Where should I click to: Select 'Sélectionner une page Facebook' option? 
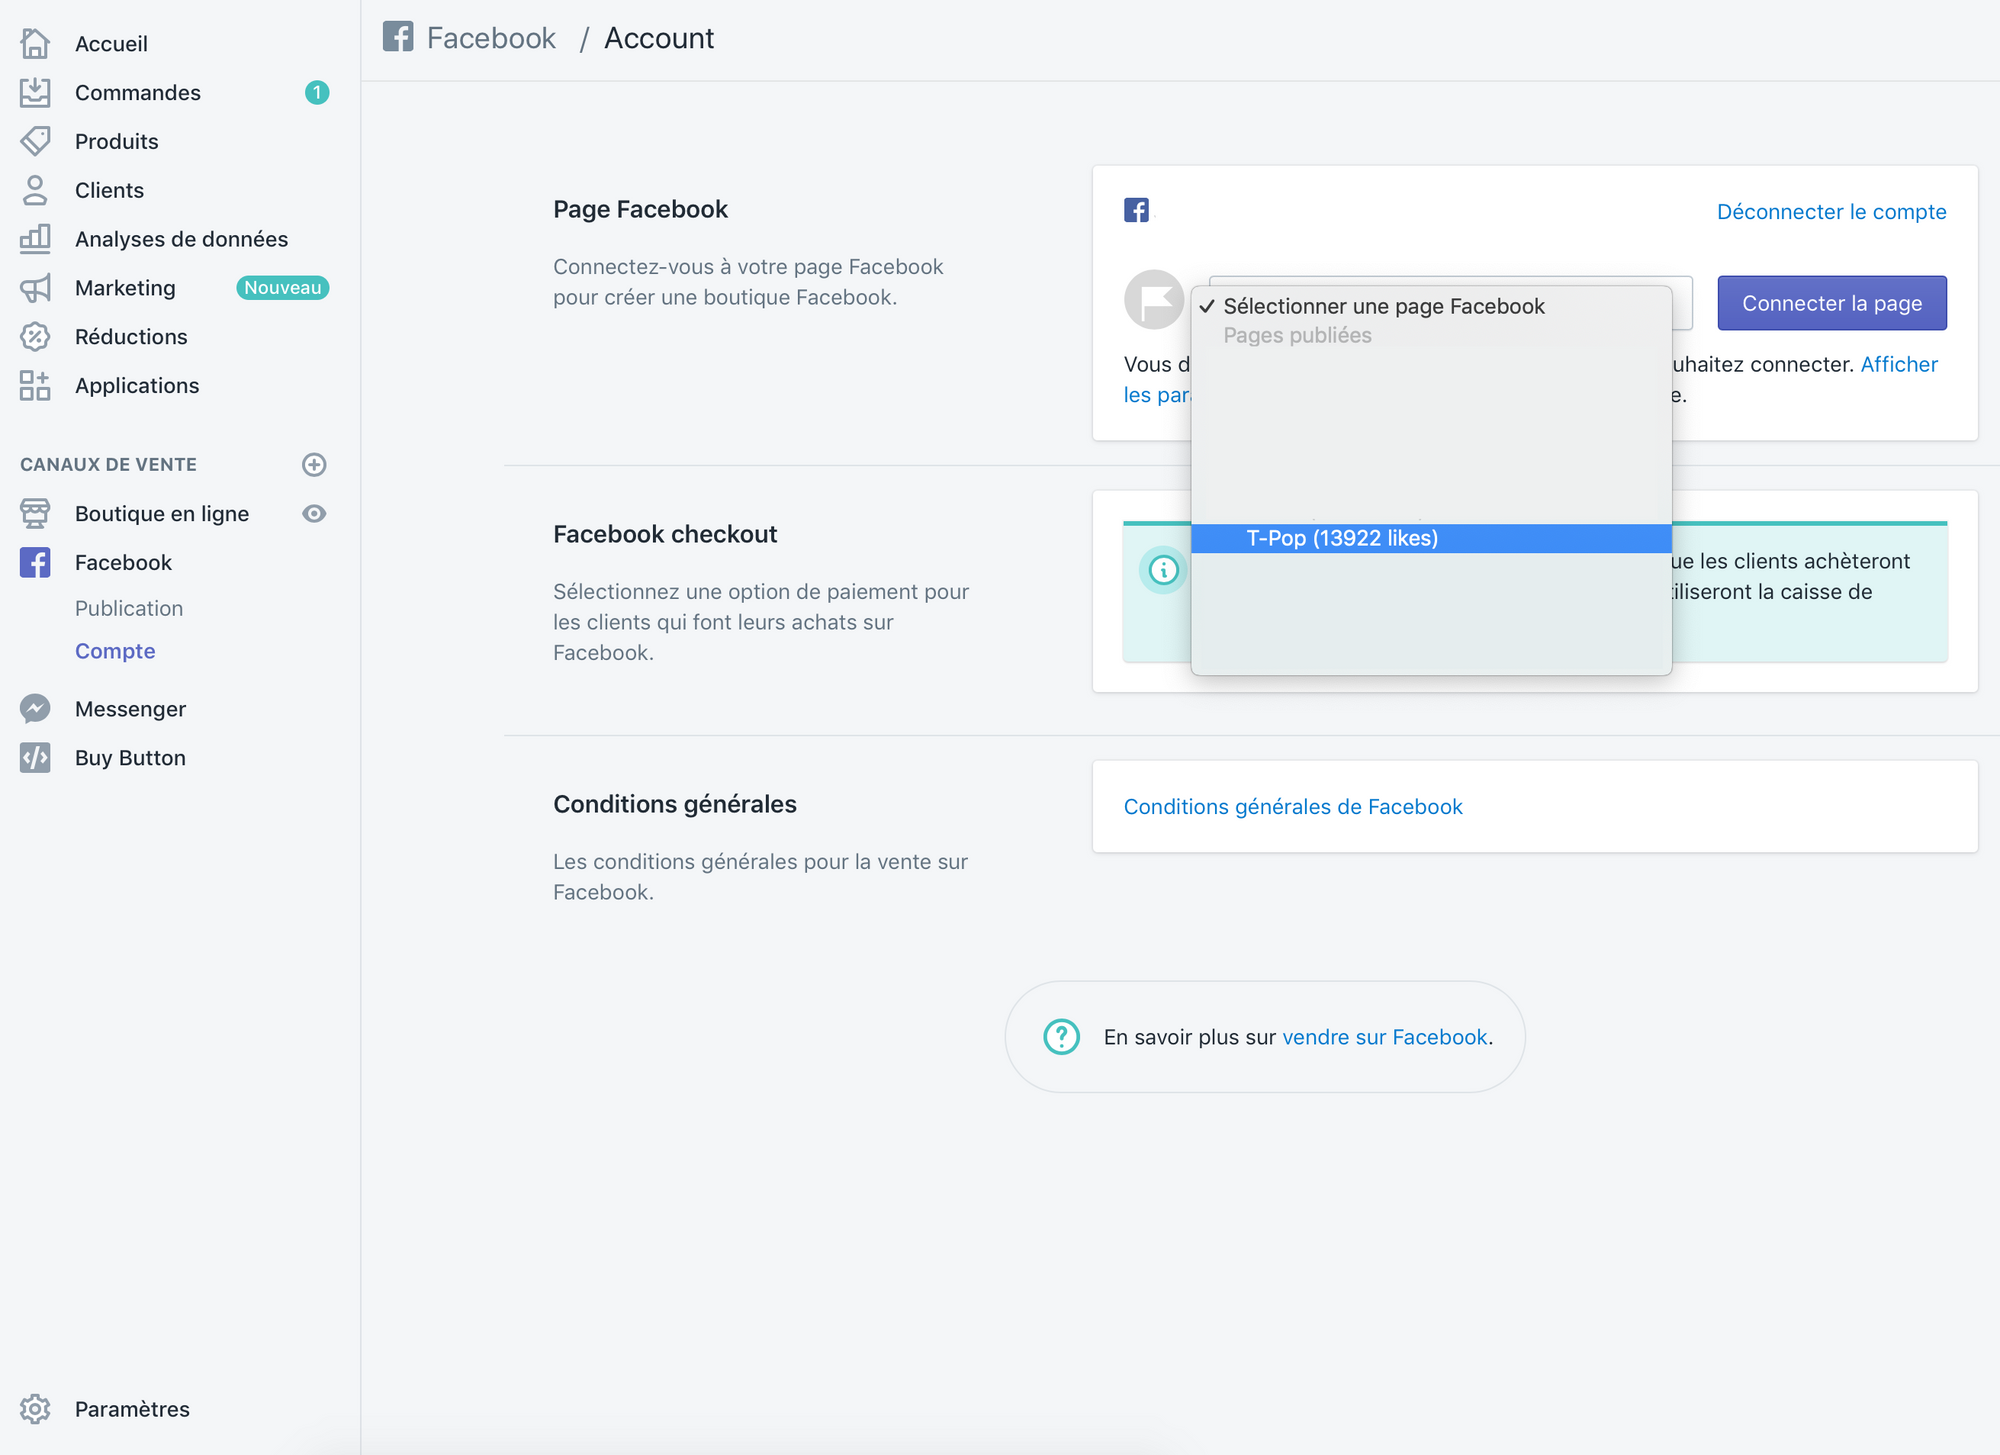click(x=1383, y=306)
